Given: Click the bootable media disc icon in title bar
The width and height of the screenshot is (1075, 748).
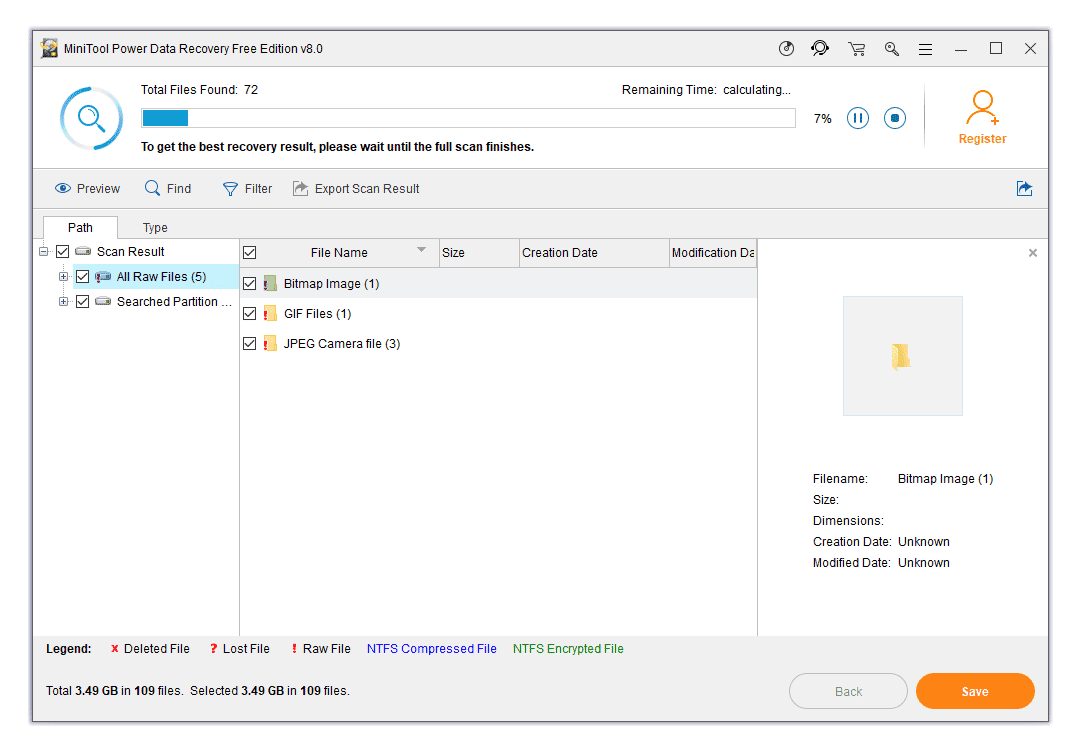Looking at the screenshot, I should 786,49.
